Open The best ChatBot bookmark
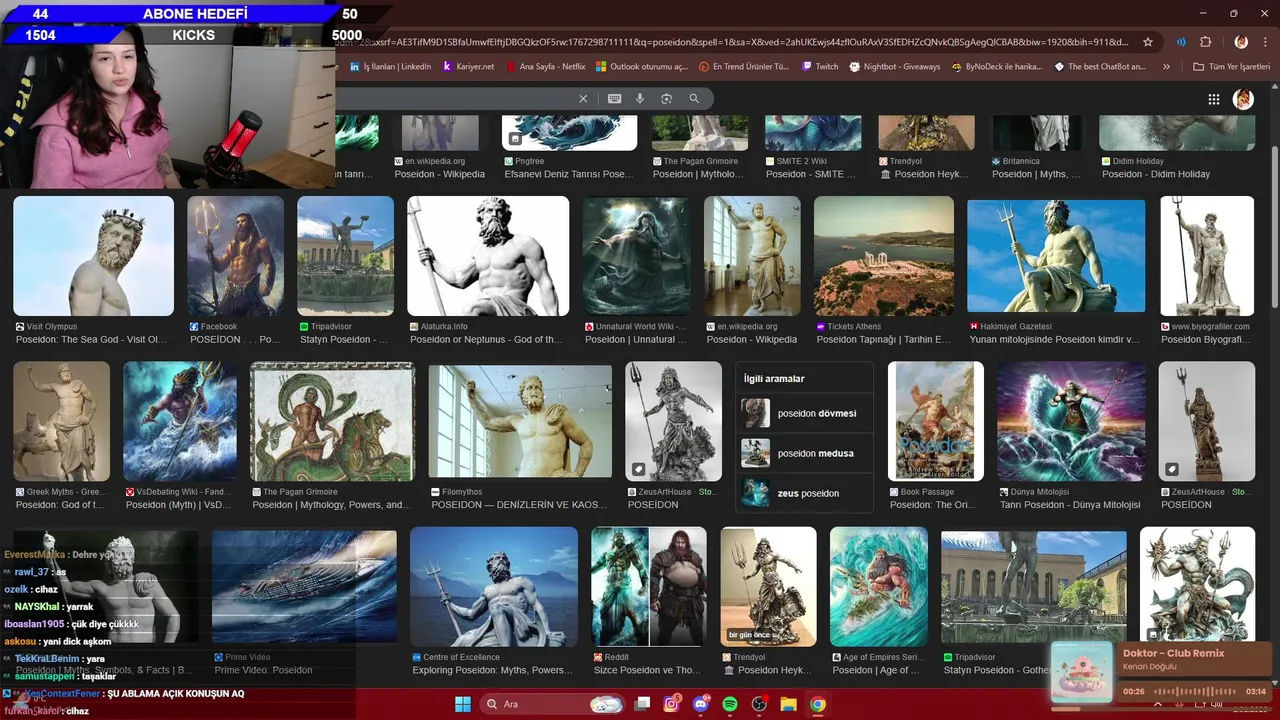The width and height of the screenshot is (1280, 720). tap(1100, 66)
